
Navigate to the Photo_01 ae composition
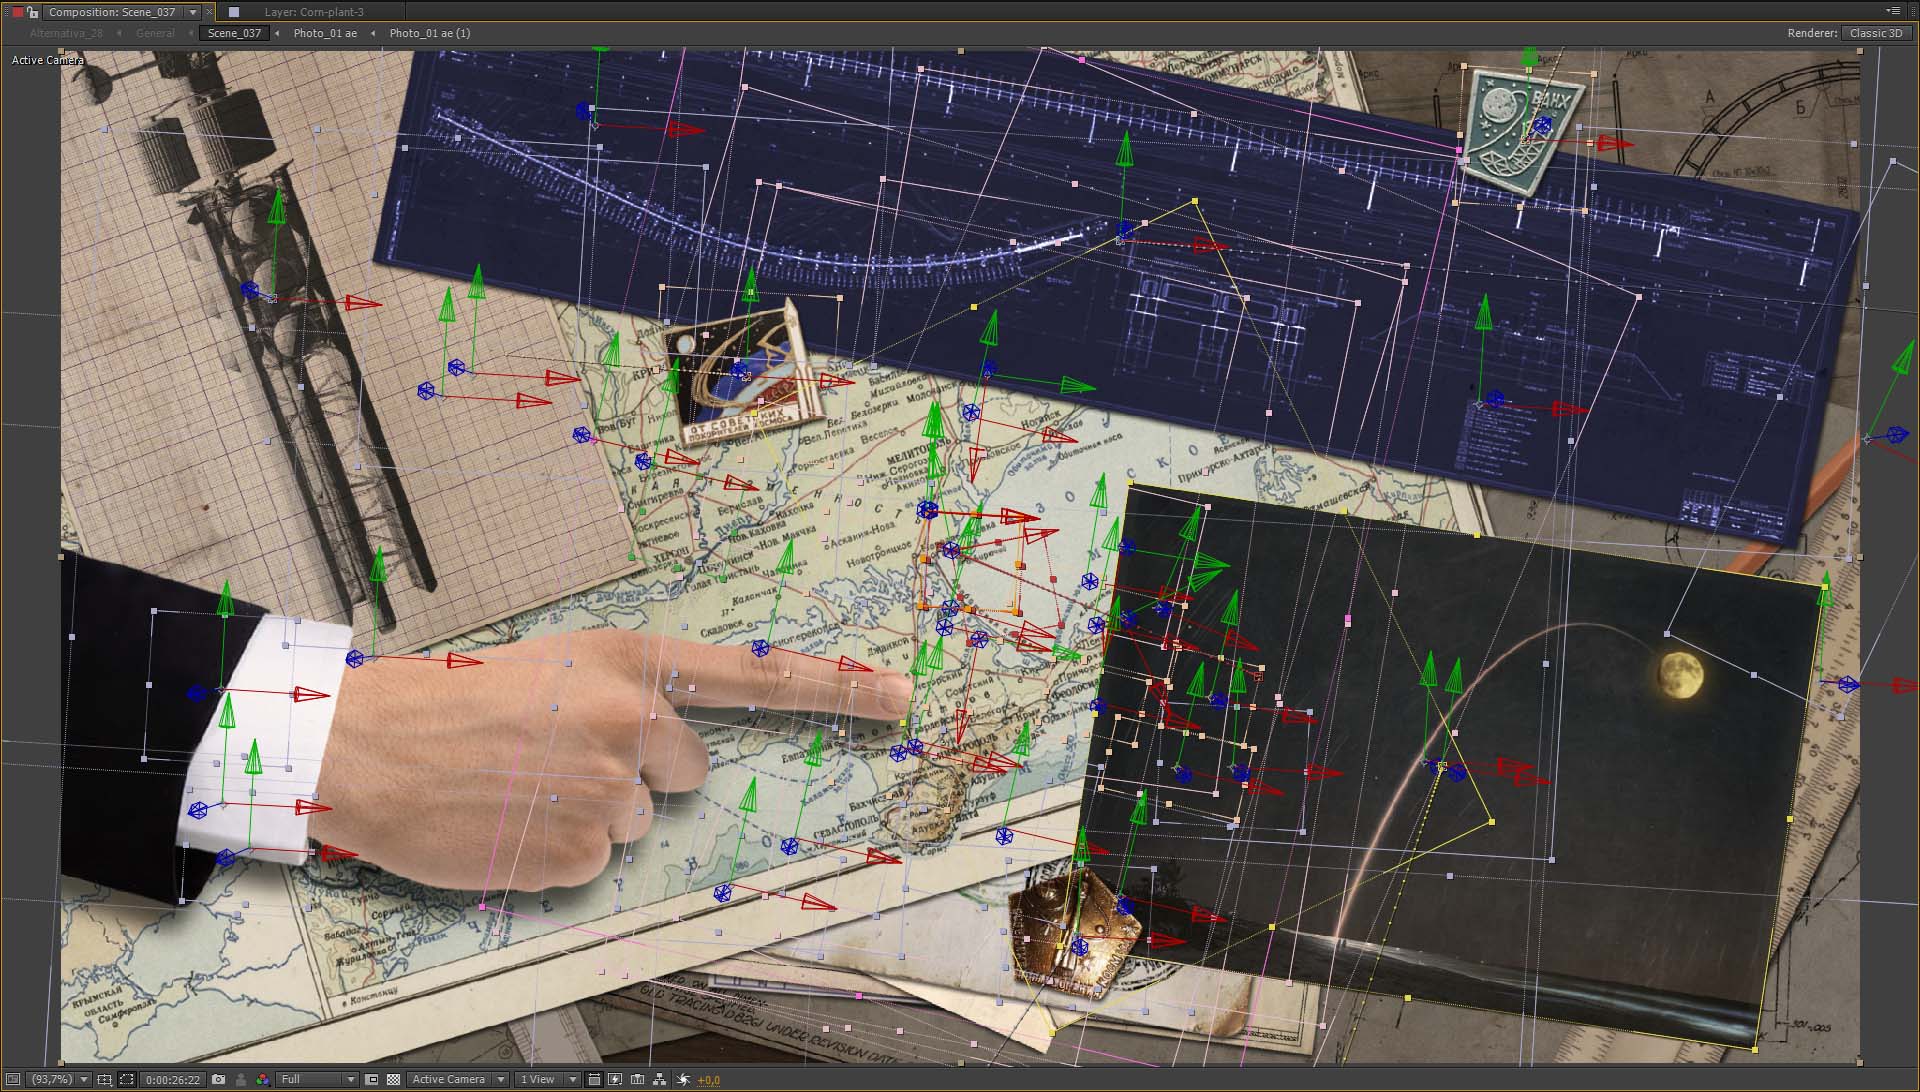coord(325,33)
